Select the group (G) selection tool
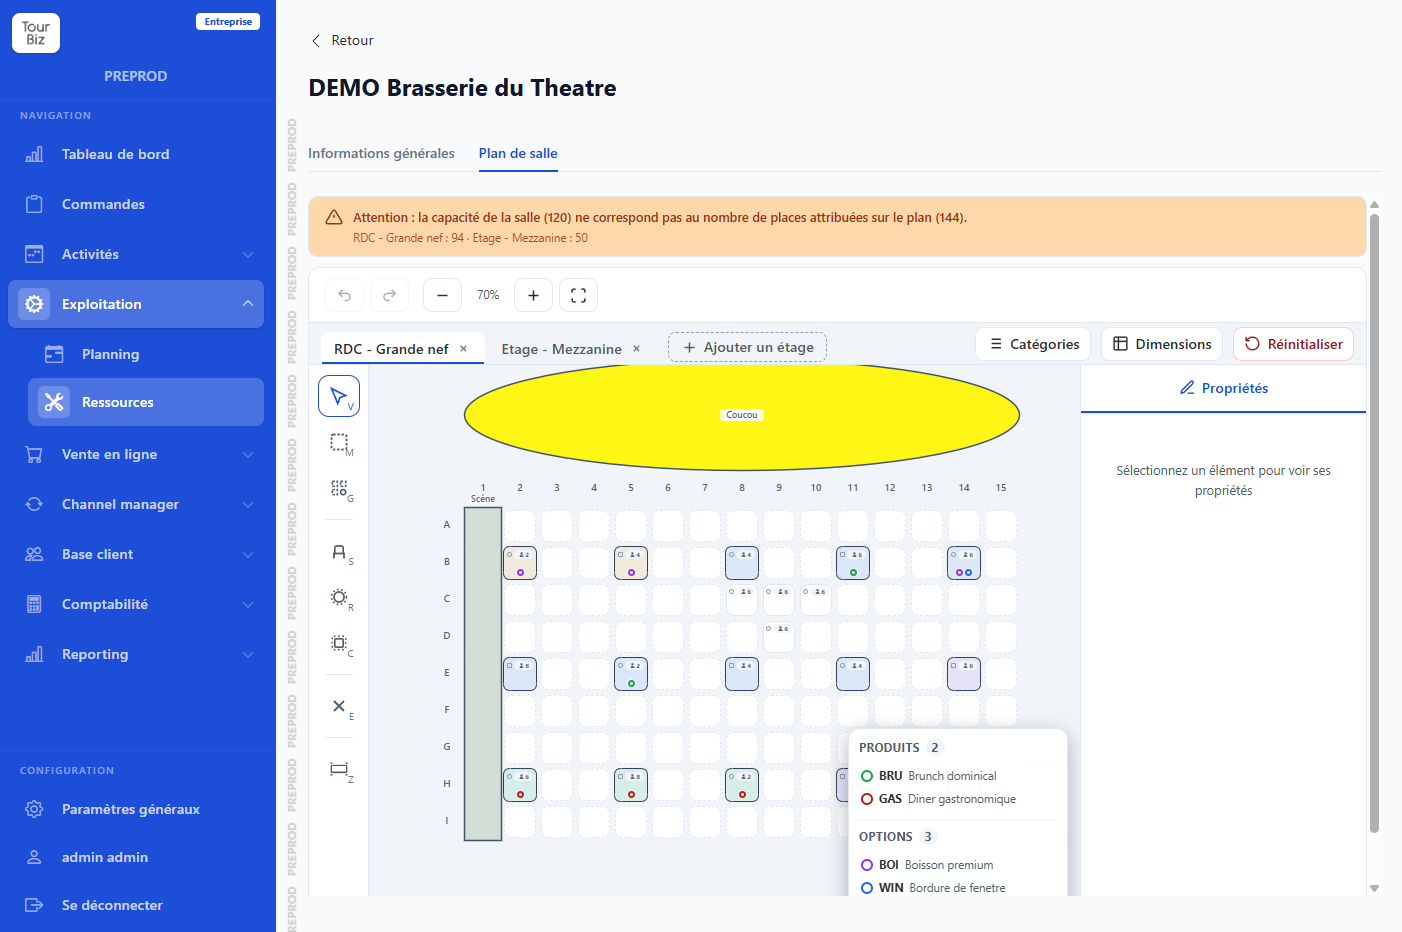 [339, 489]
